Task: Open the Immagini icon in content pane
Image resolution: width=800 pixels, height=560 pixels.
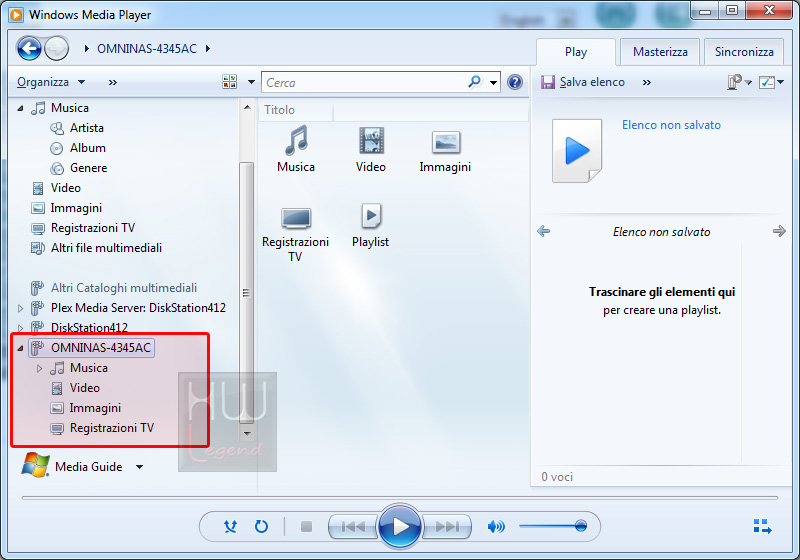Action: coord(445,150)
